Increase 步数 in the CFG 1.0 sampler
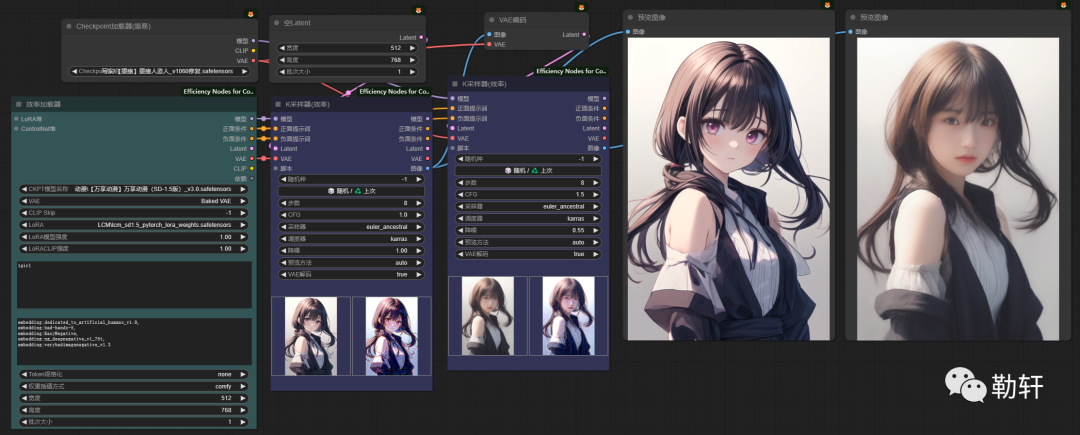Image resolution: width=1080 pixels, height=435 pixels. 418,203
